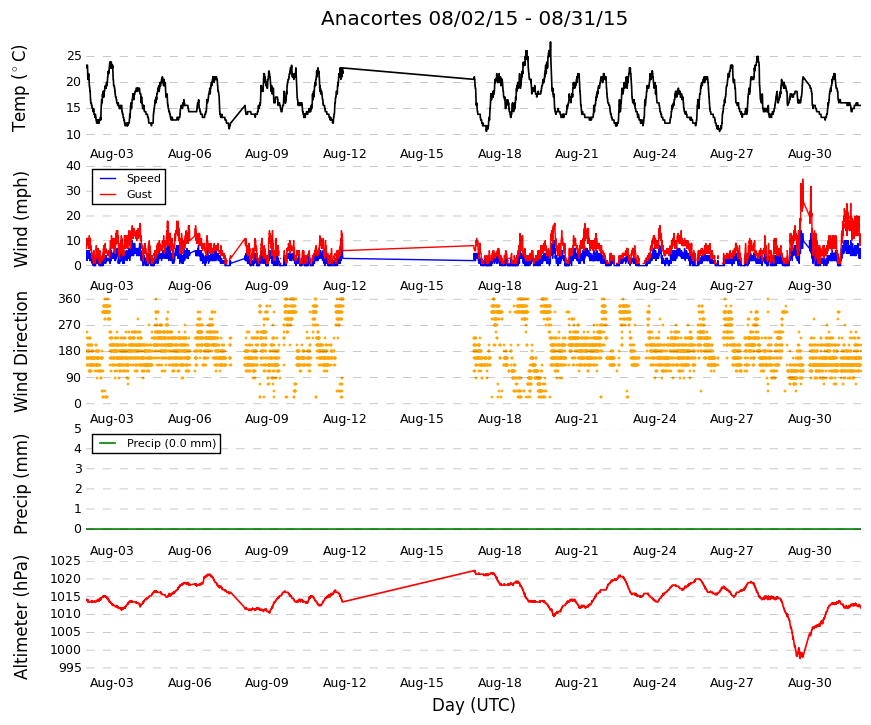
Task: Click the Temp (°C) axis label
Action: coord(19,88)
